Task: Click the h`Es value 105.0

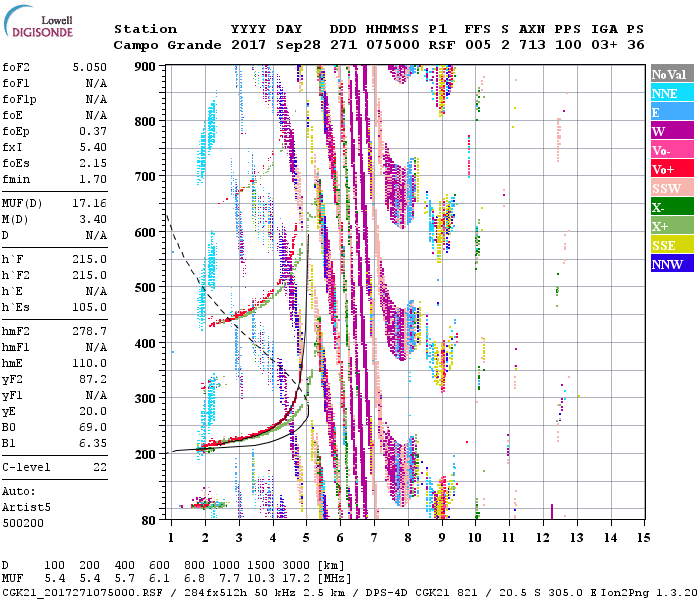Action: pos(90,307)
